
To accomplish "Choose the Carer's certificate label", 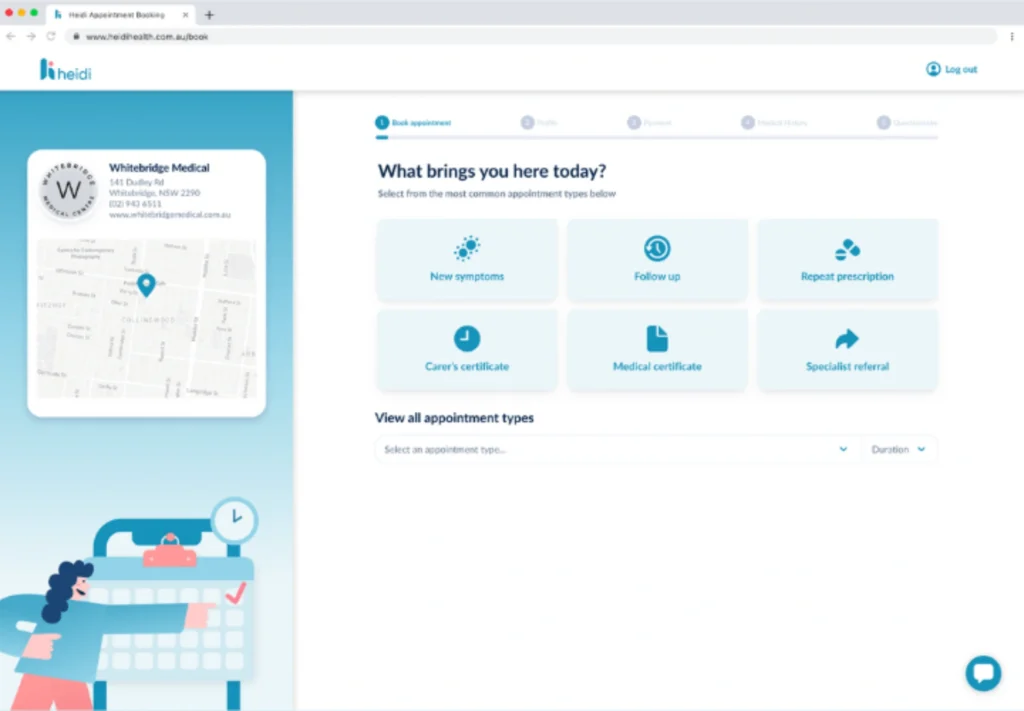I will coord(467,366).
